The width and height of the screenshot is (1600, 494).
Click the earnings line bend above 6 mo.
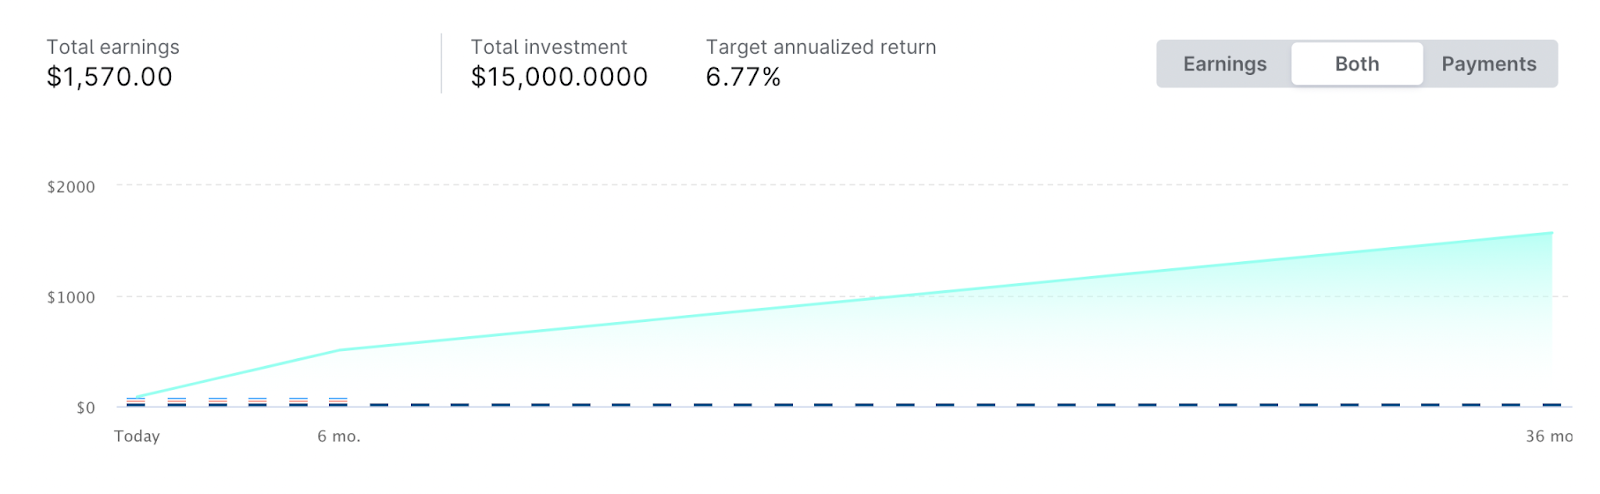click(x=339, y=350)
